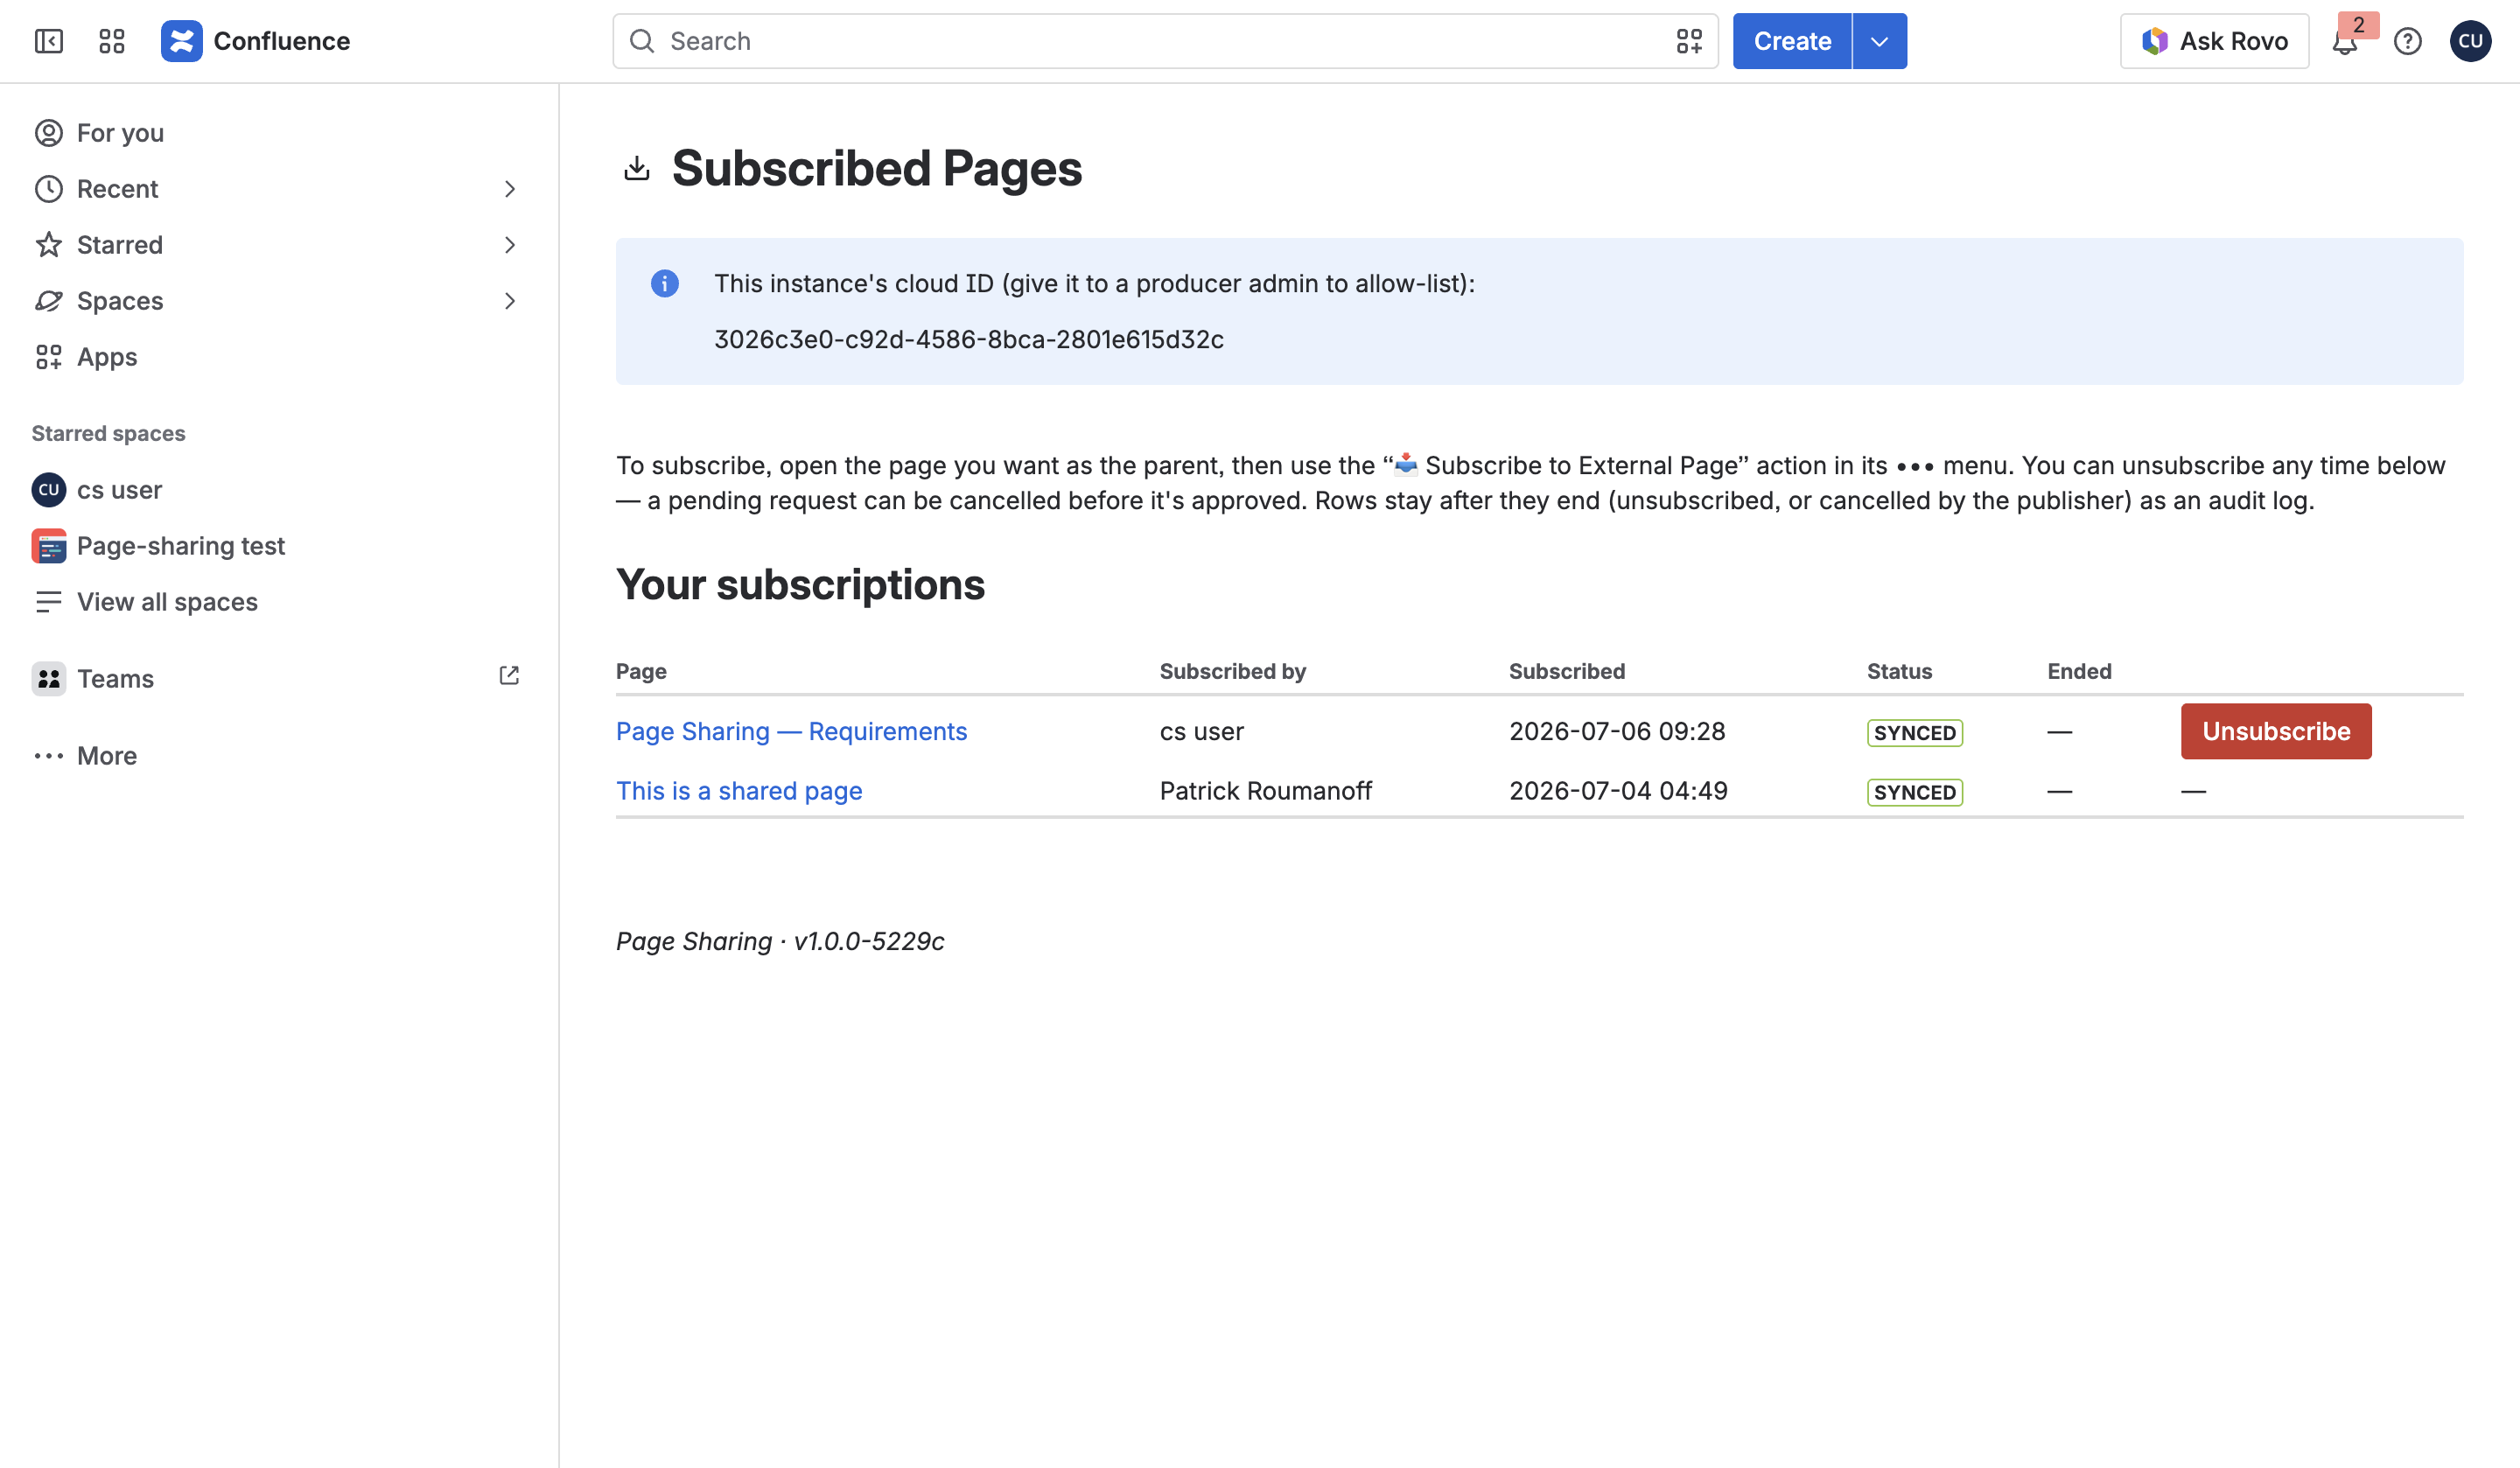Click the info icon in cloud ID banner
The height and width of the screenshot is (1468, 2520).
pyautogui.click(x=665, y=283)
